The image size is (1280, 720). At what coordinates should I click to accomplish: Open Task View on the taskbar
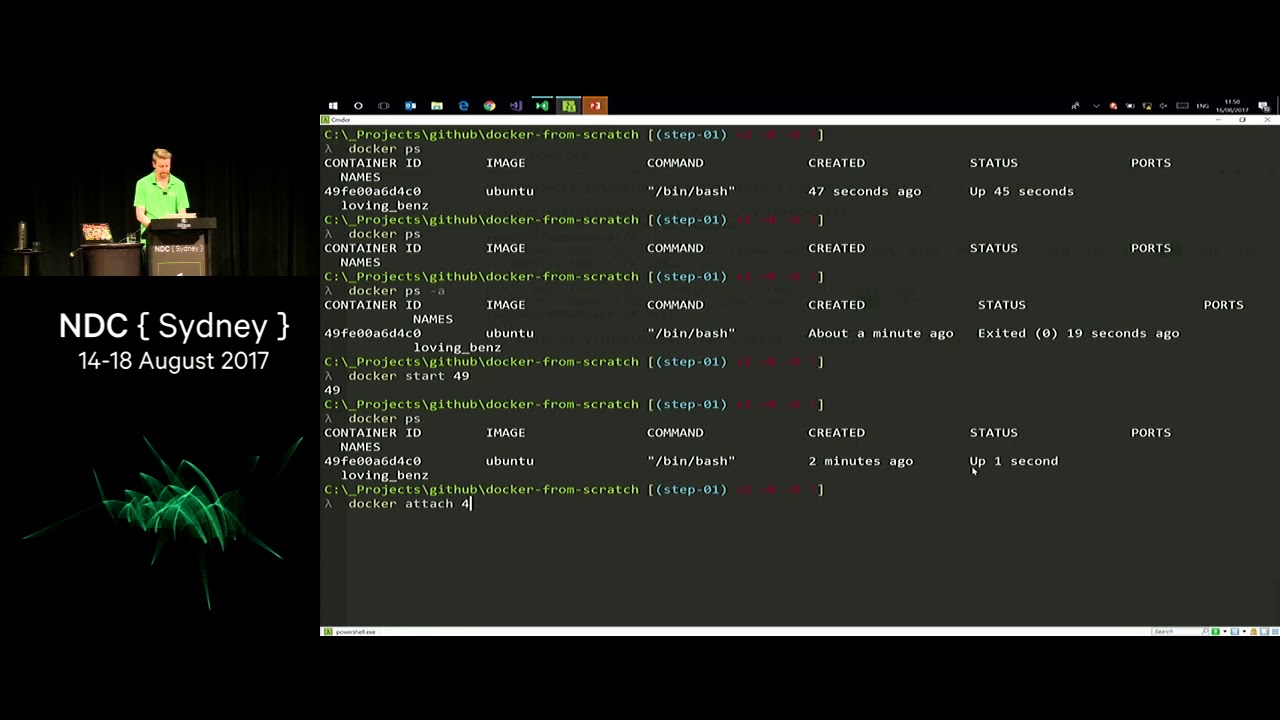tap(384, 105)
